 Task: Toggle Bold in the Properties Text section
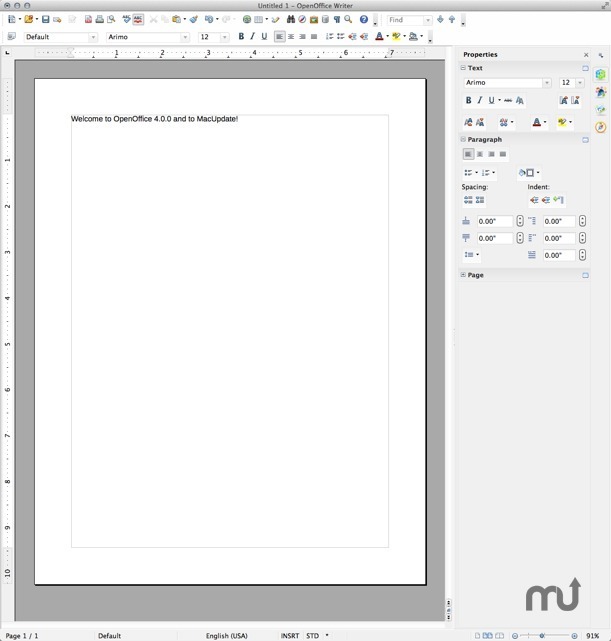tap(468, 100)
